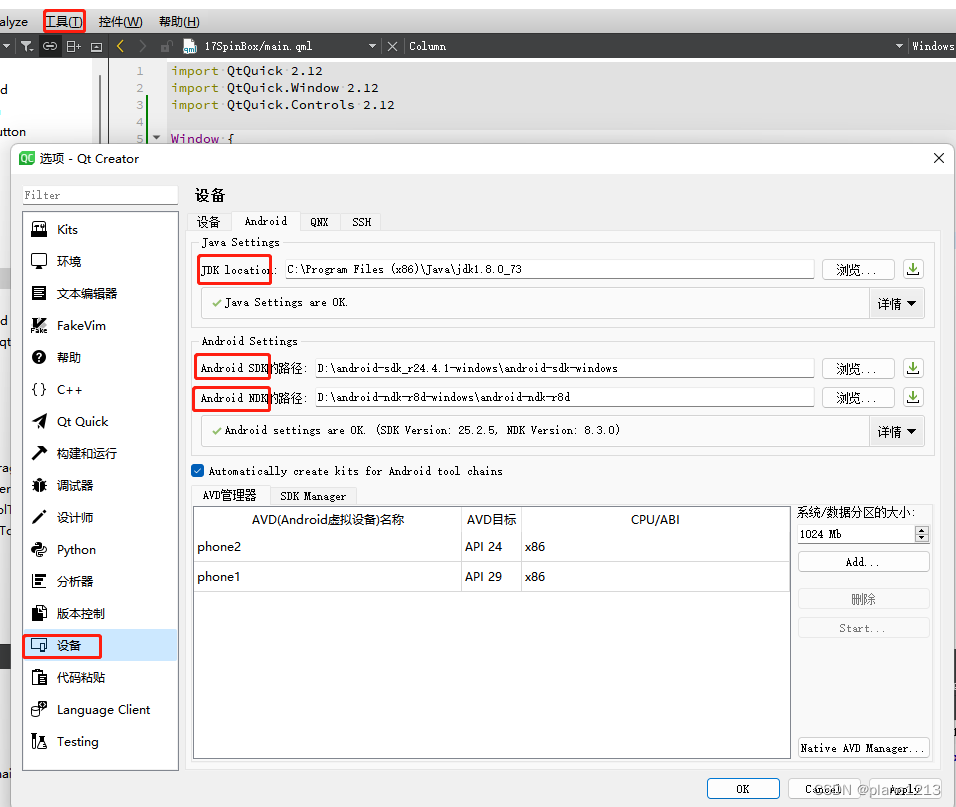
Task: Click the link-with-editor icon in toolbar
Action: 50,46
